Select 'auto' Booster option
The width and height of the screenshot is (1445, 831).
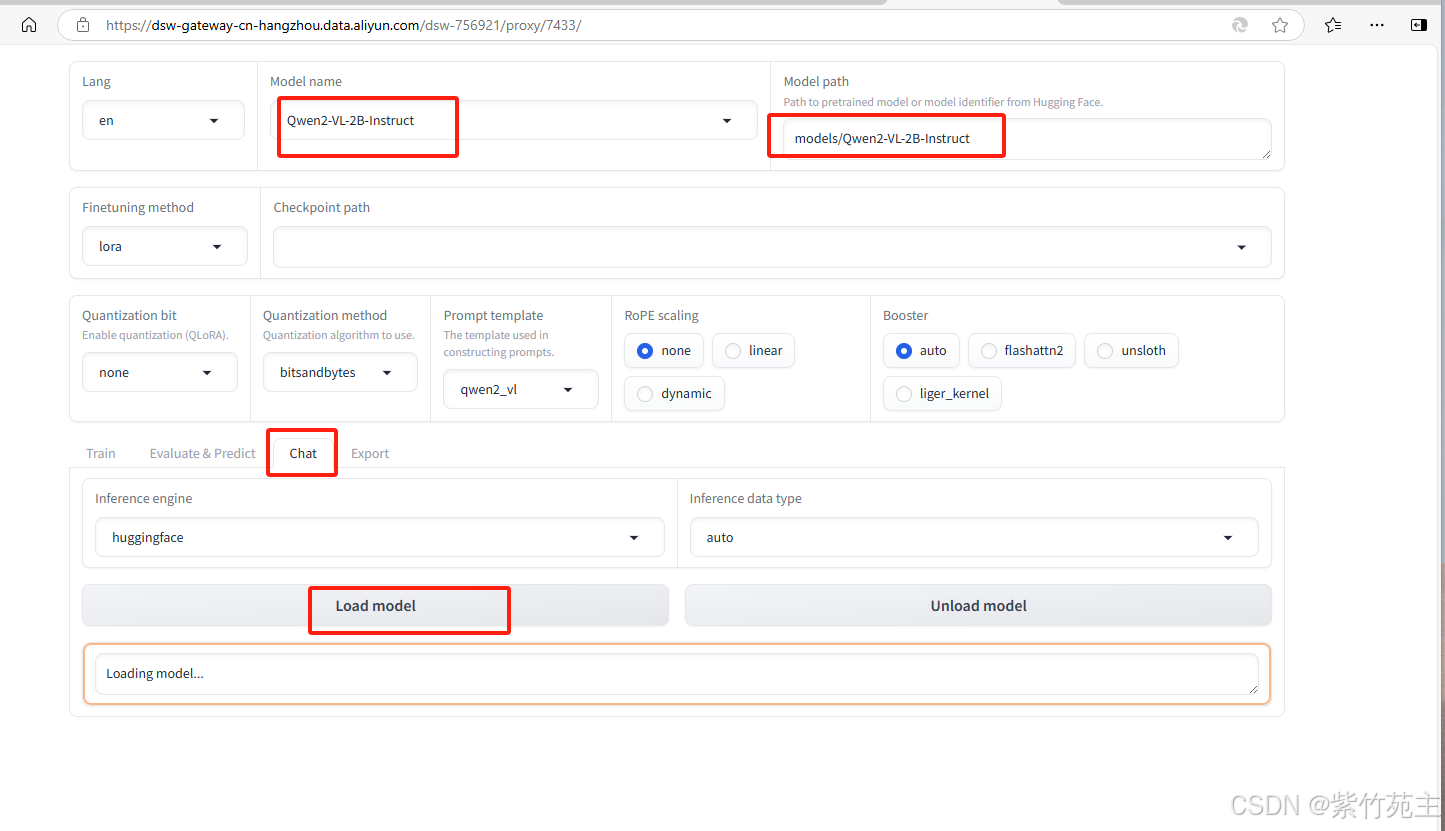[x=921, y=351]
